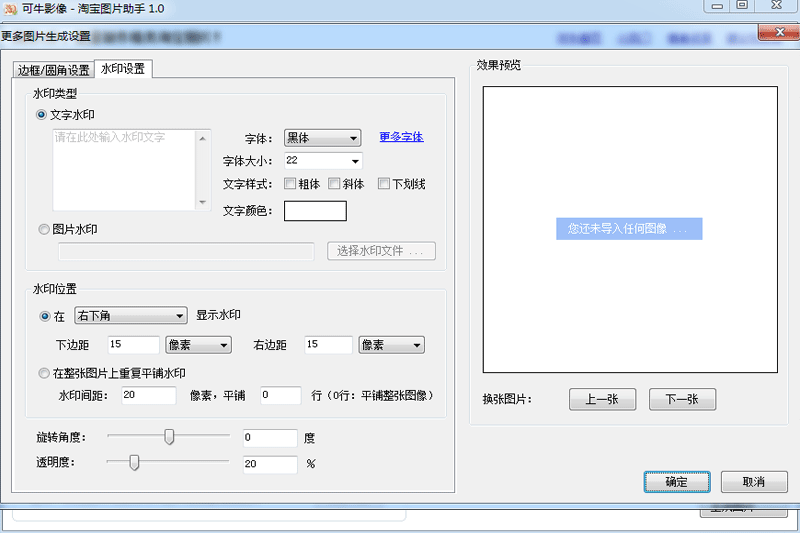Click the 可牛影像 app icon in title bar

(10, 9)
